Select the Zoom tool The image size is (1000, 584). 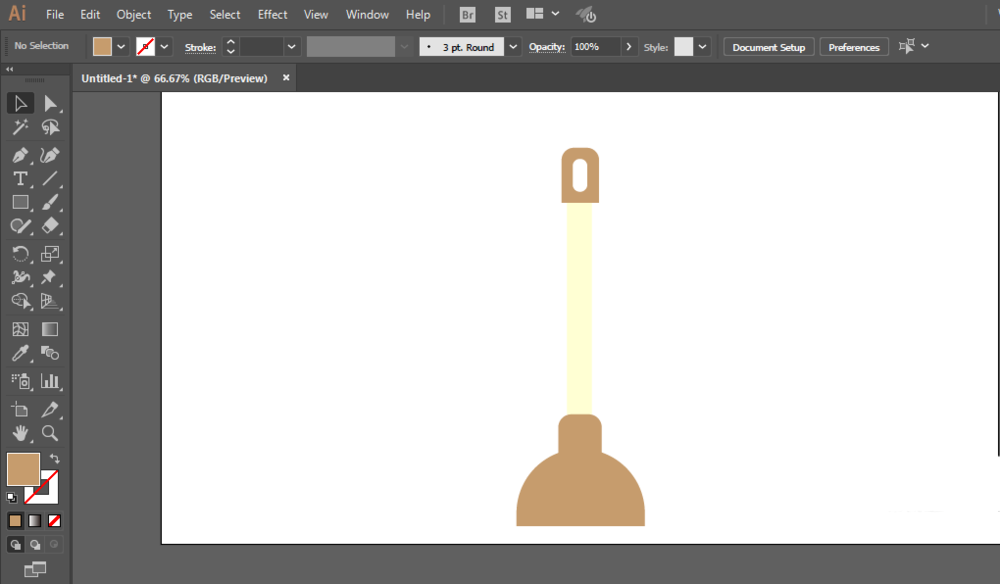50,434
